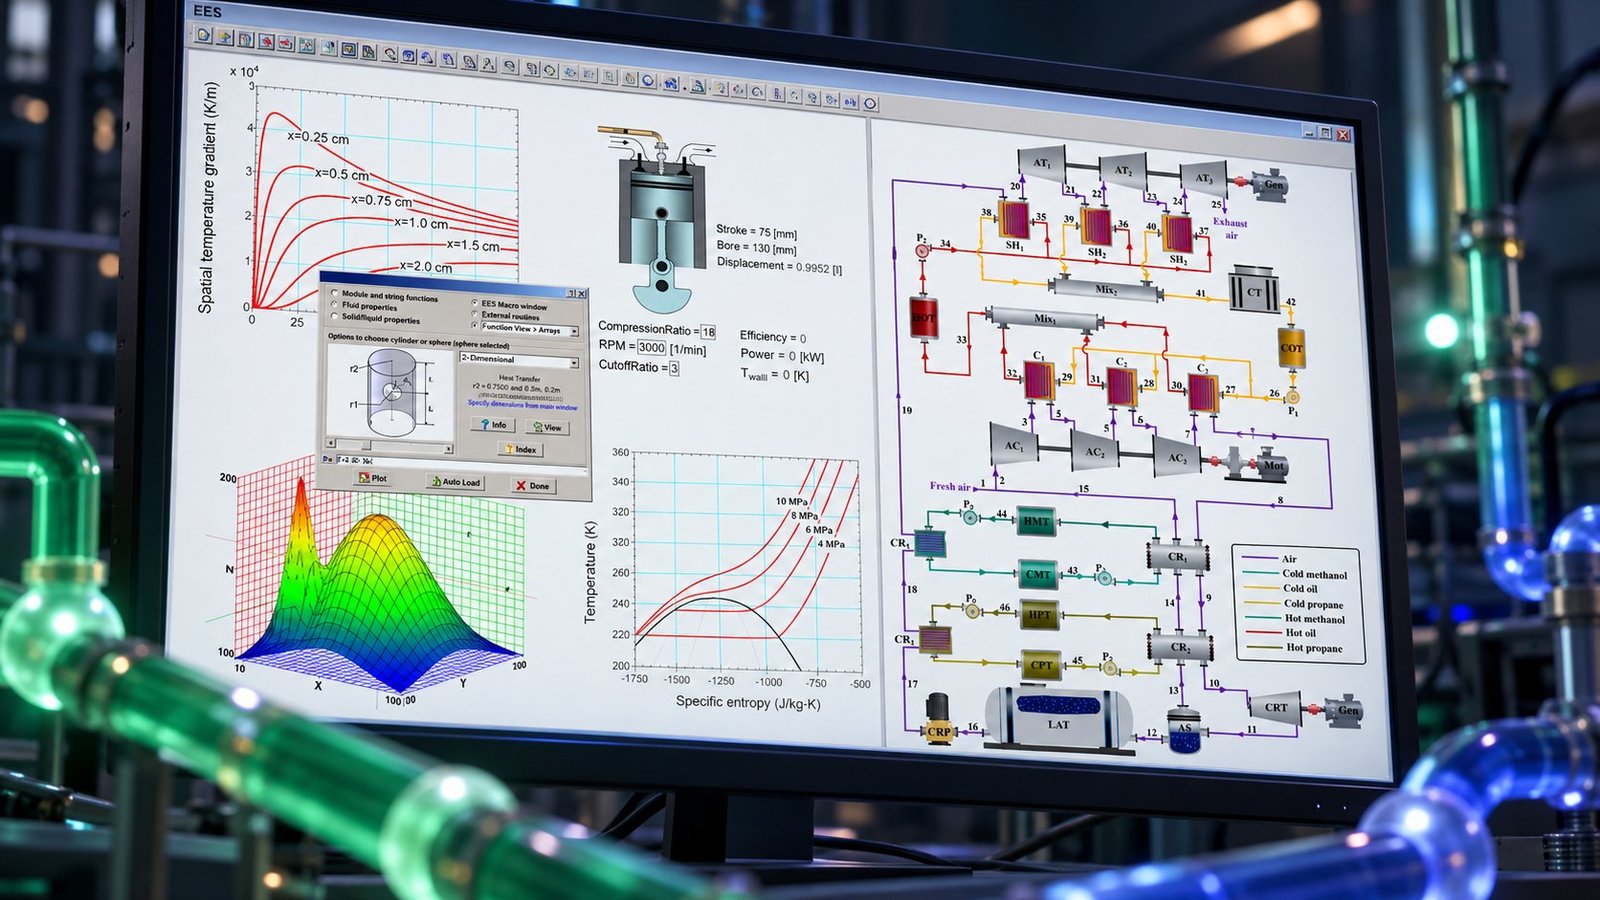Image resolution: width=1600 pixels, height=900 pixels.
Task: Select the Solid/liquid properties radio button
Action: click(x=334, y=317)
